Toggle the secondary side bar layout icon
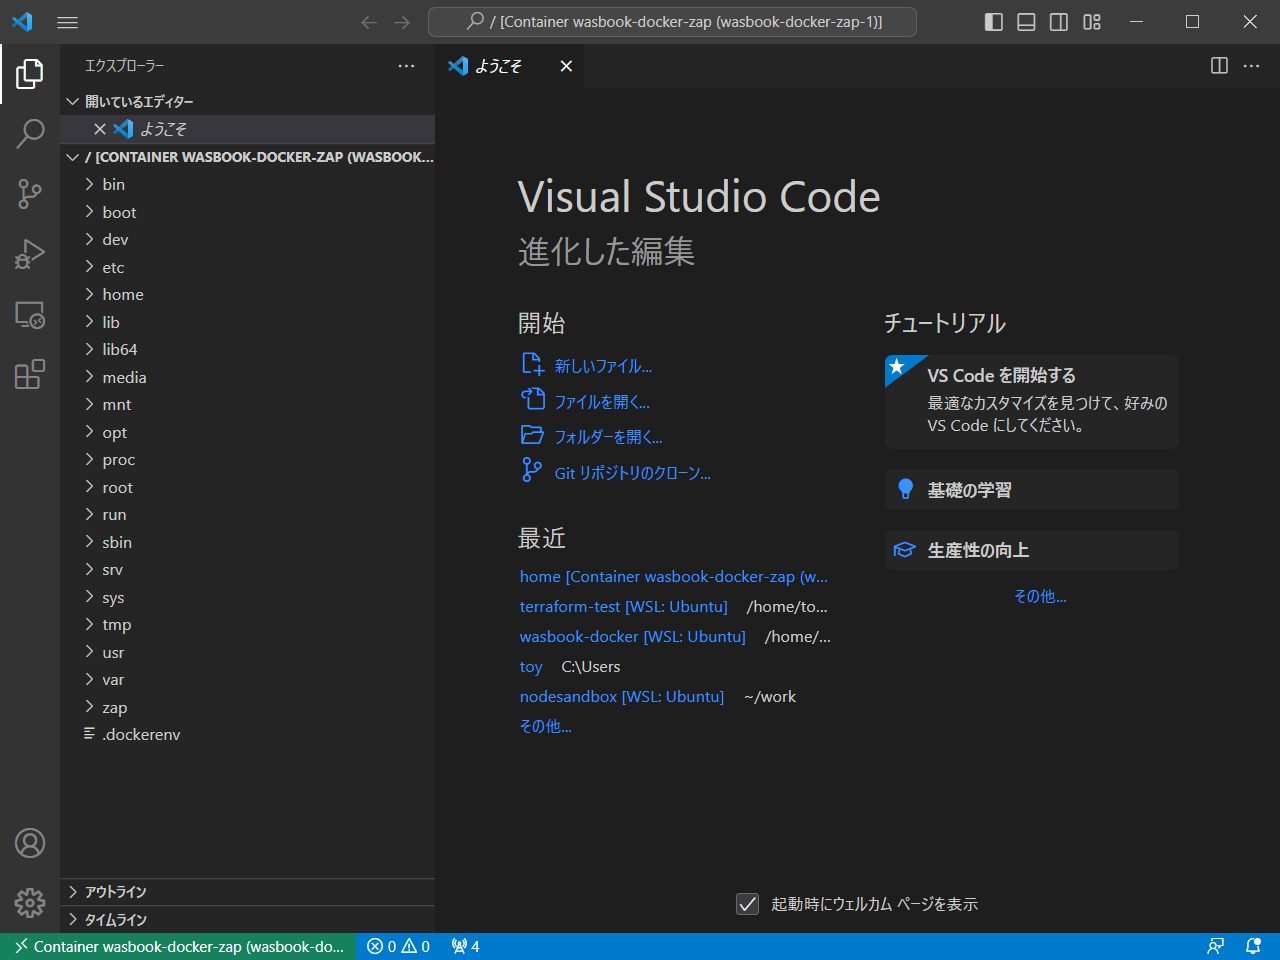Screen dimensions: 1280x960 1059,22
